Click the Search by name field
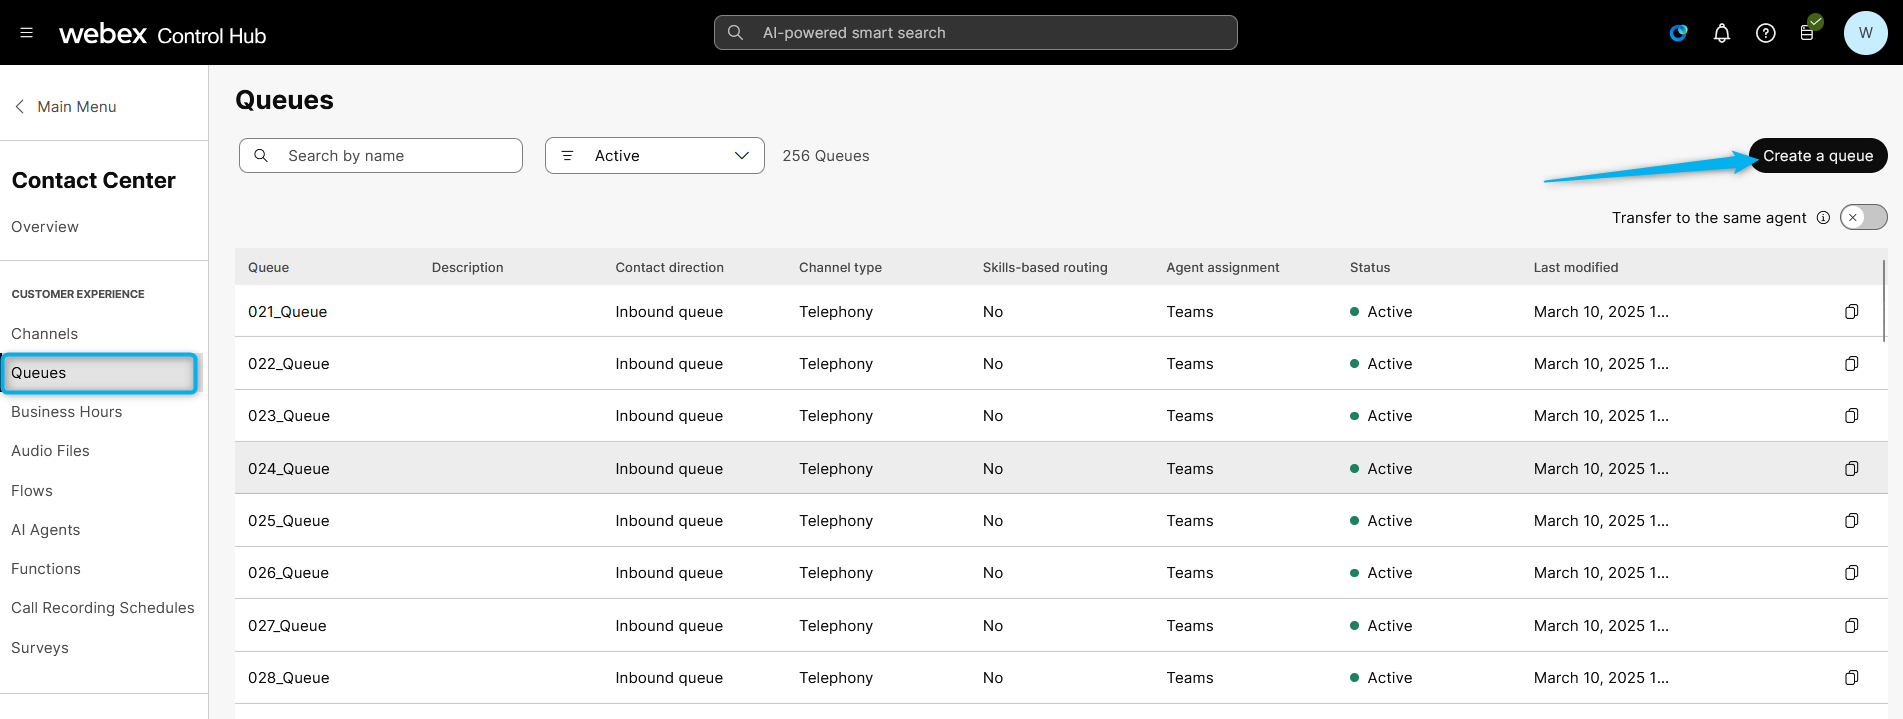 click(381, 156)
